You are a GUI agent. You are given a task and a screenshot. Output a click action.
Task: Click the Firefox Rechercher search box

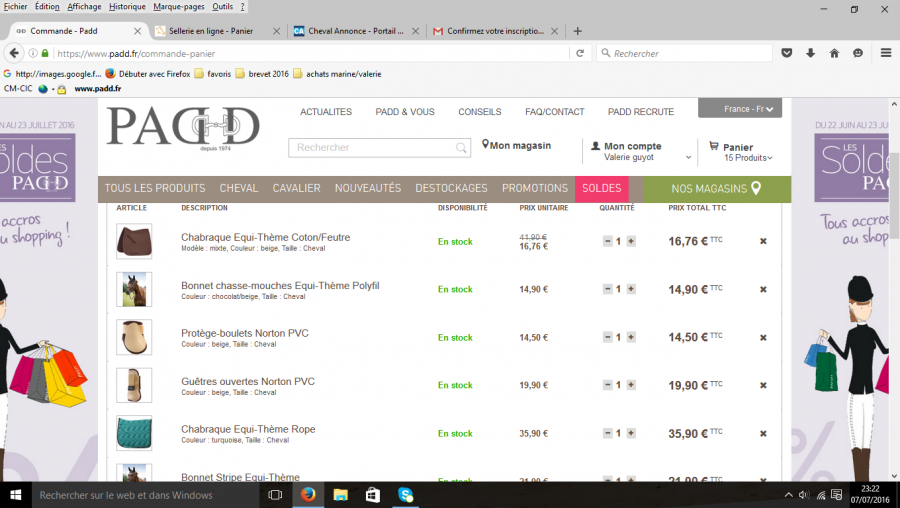point(684,53)
